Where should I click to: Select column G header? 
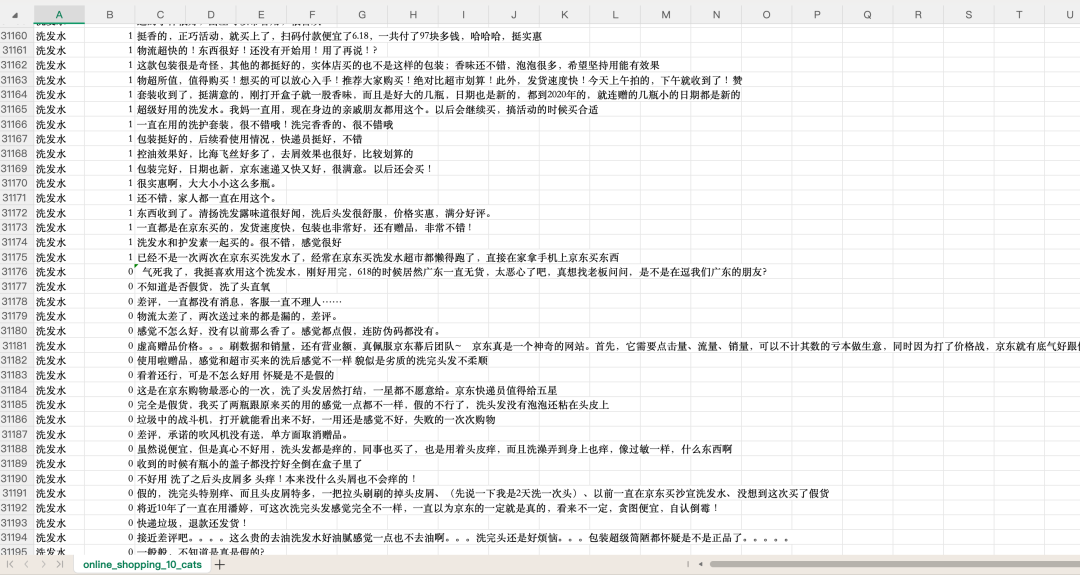[x=362, y=14]
